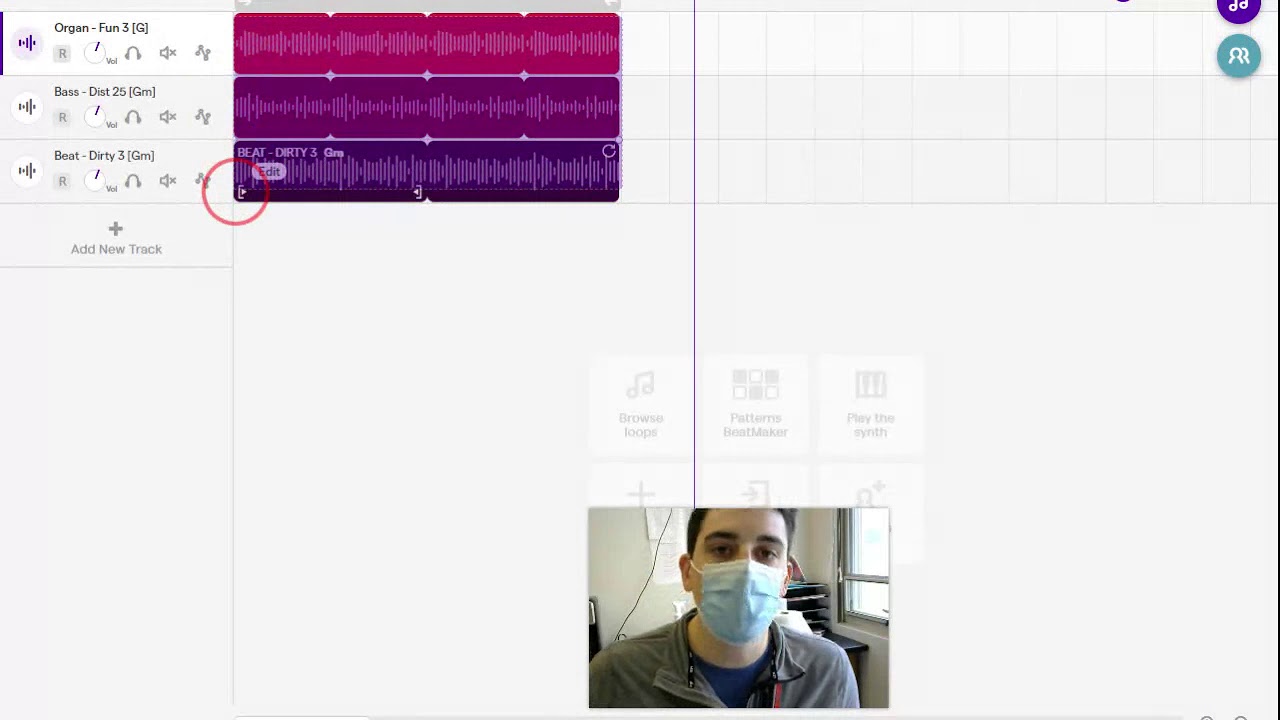1280x720 pixels.
Task: Open Patterns BeatMaker
Action: tap(756, 404)
